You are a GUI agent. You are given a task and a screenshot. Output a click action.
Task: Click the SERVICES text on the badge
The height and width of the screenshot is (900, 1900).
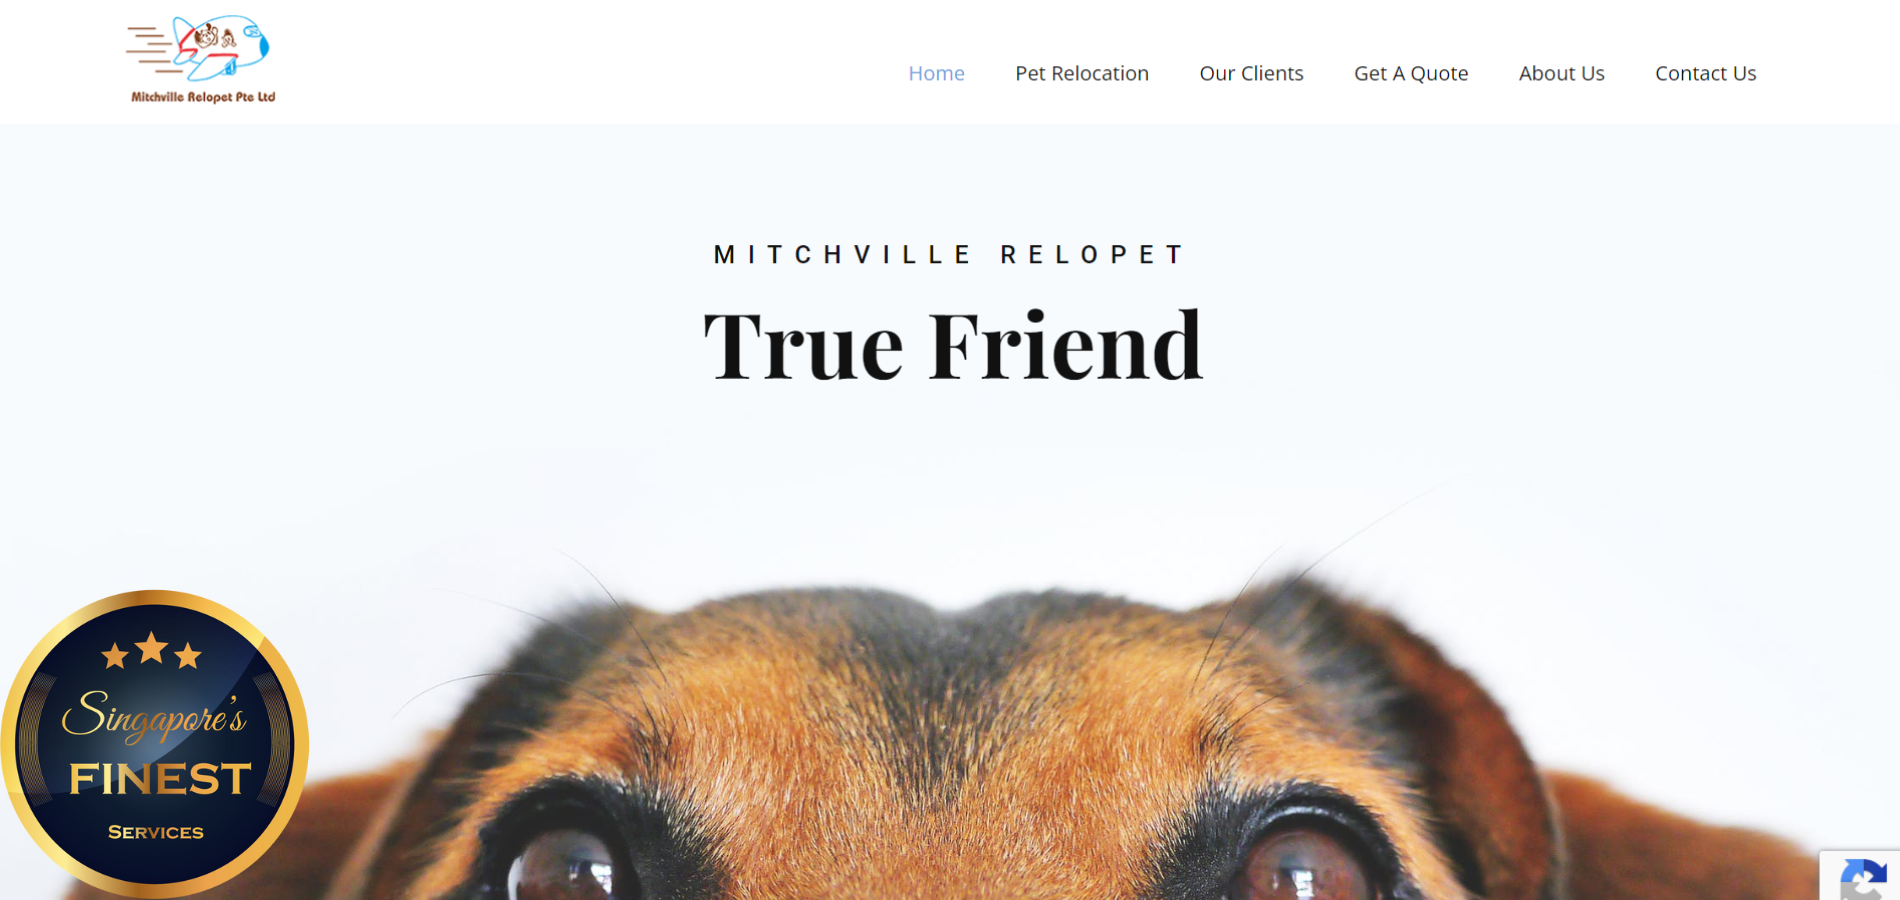[155, 832]
